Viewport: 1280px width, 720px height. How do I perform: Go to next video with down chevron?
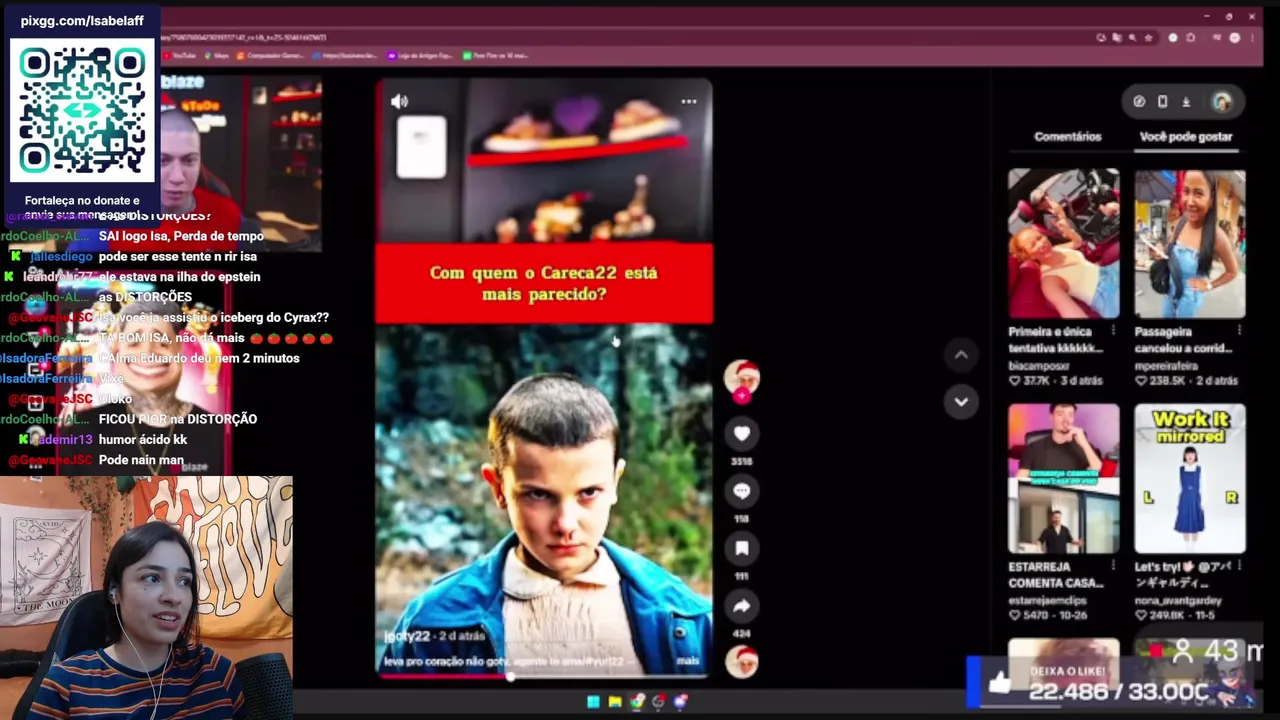pos(961,402)
